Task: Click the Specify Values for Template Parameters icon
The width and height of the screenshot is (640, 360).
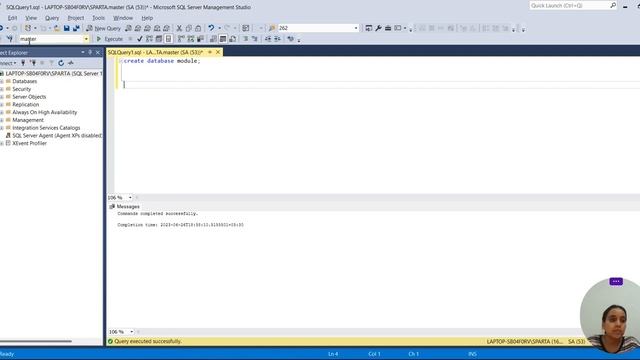Action: 290,39
